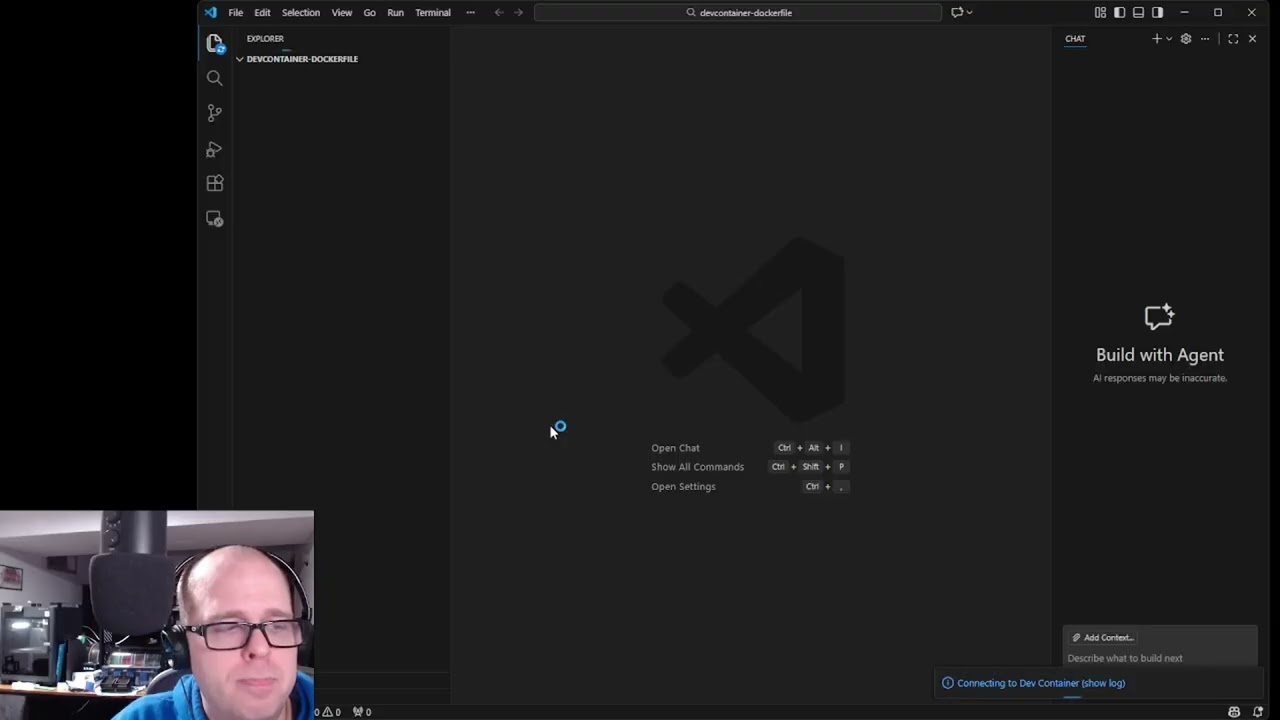Open the Terminal menu
The height and width of the screenshot is (720, 1280).
pos(433,12)
